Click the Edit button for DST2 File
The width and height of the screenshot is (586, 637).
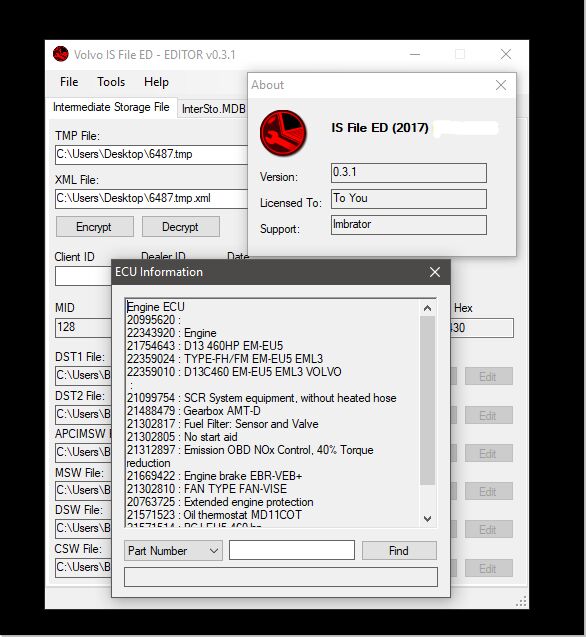click(x=488, y=415)
